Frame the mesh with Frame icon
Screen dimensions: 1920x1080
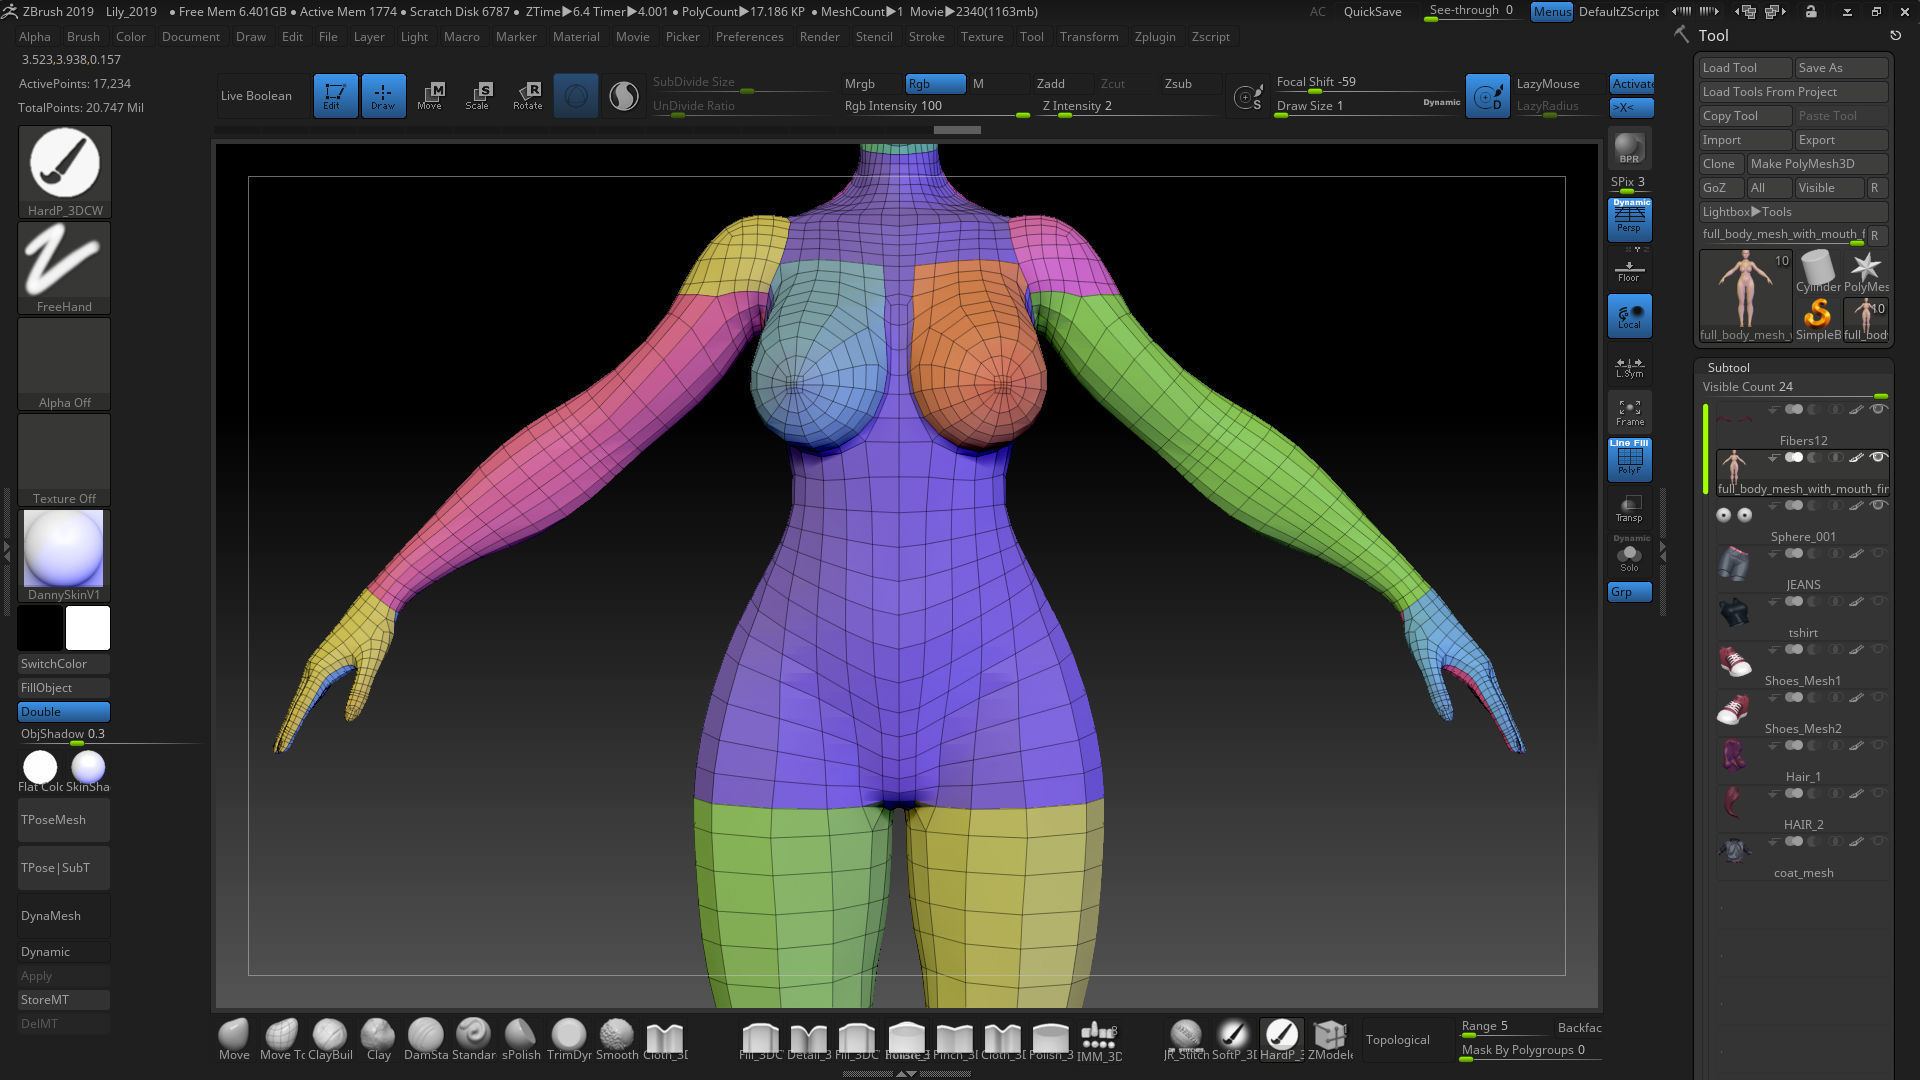click(1629, 413)
